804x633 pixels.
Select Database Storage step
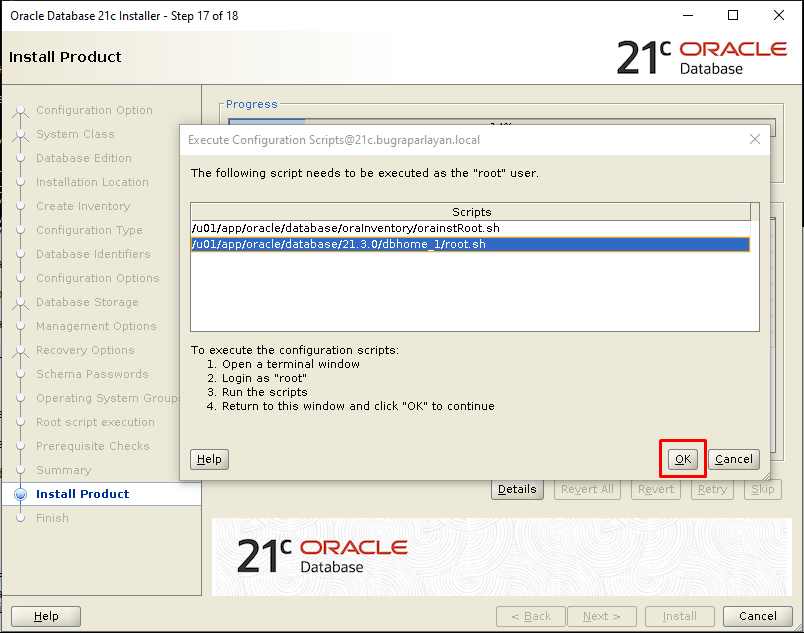(87, 302)
